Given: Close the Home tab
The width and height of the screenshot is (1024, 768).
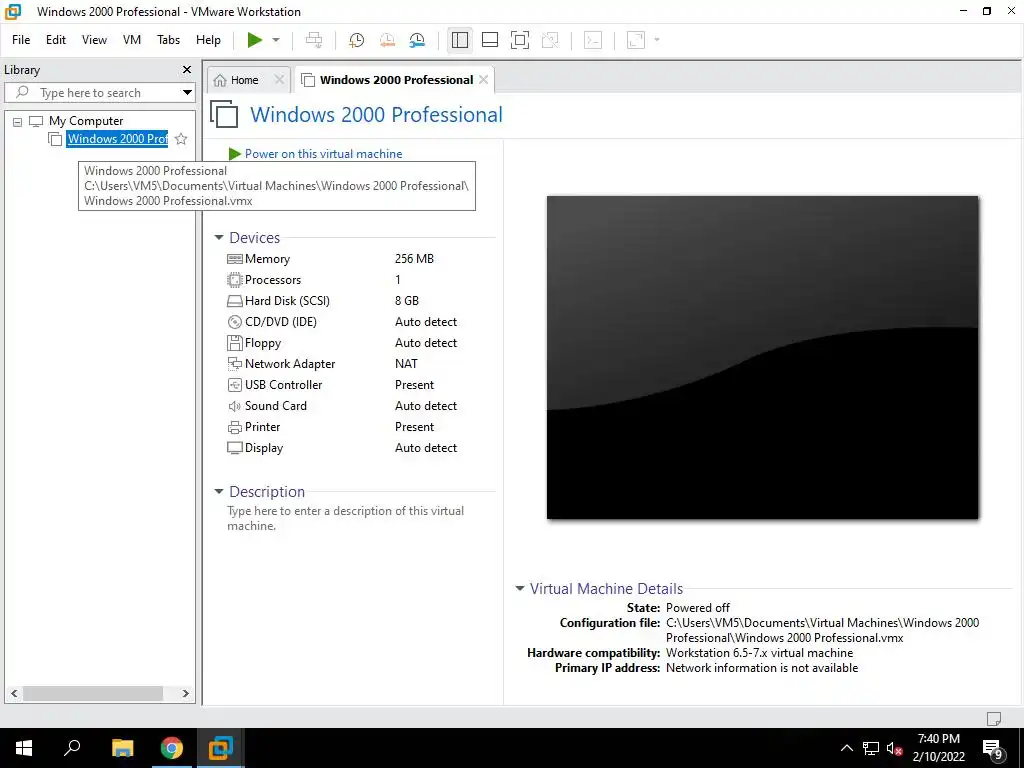Looking at the screenshot, I should pos(279,80).
